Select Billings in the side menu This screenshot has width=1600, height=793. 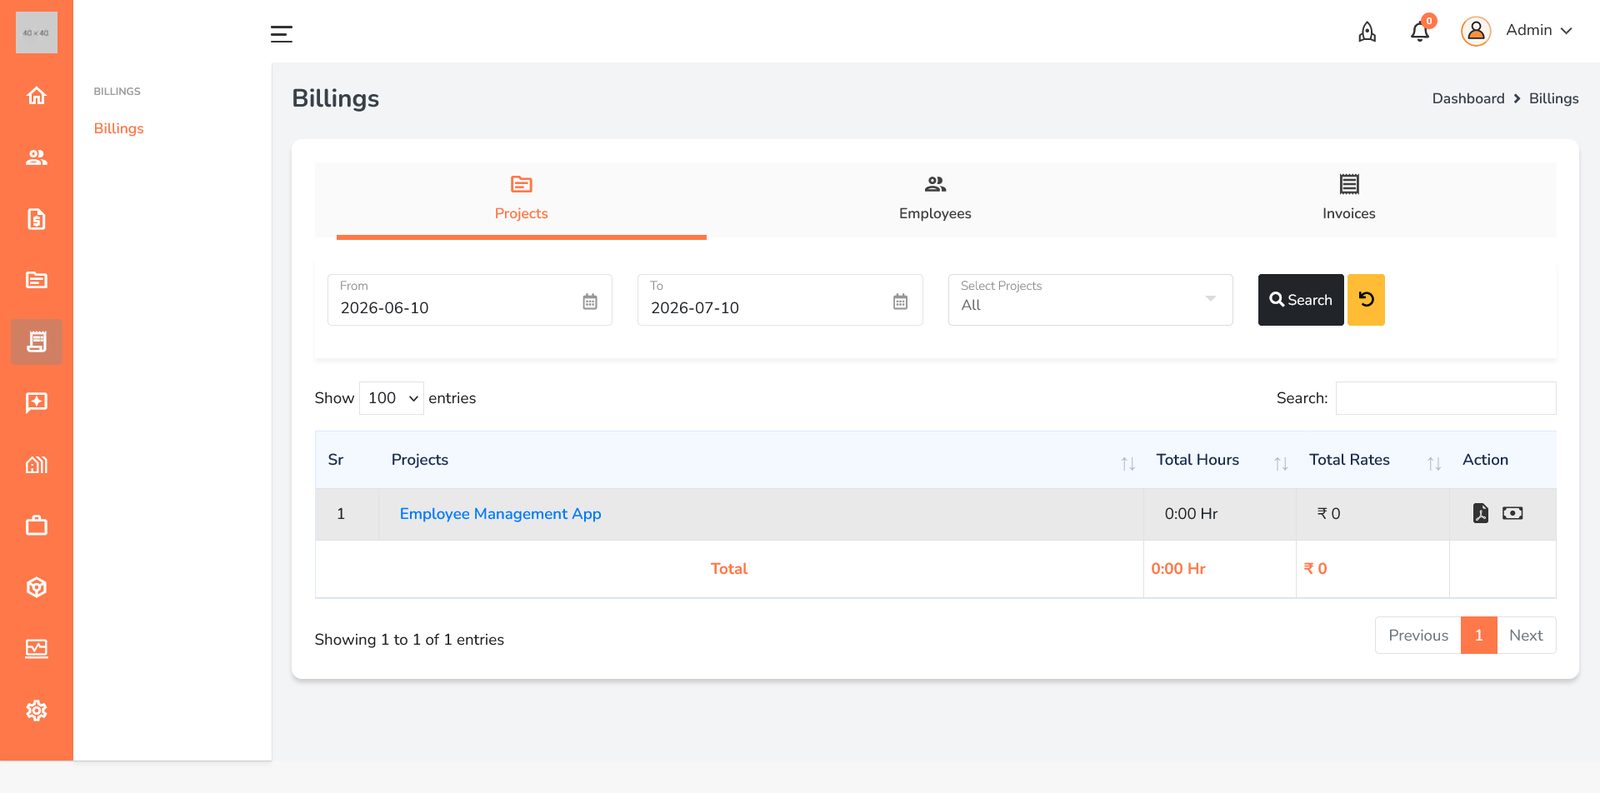tap(119, 128)
